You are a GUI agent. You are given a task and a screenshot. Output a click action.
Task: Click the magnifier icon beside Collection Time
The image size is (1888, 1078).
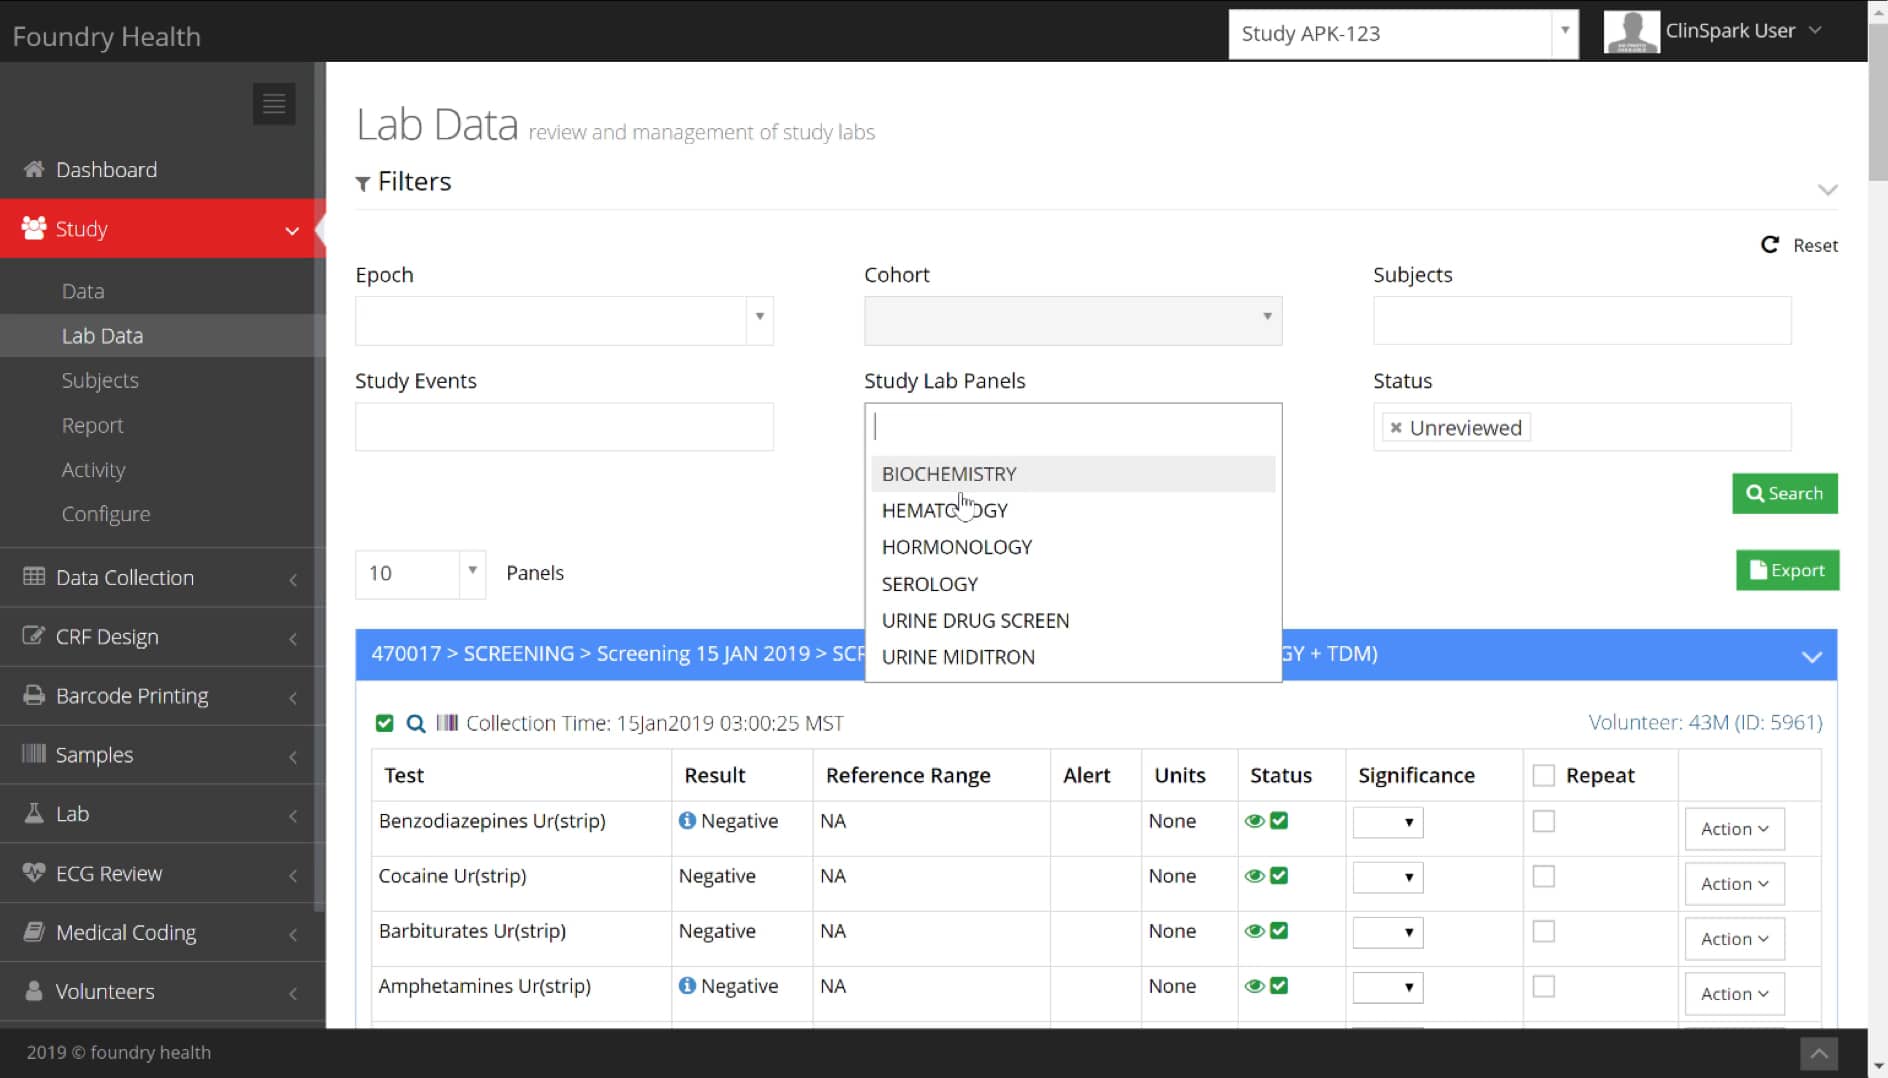tap(416, 723)
